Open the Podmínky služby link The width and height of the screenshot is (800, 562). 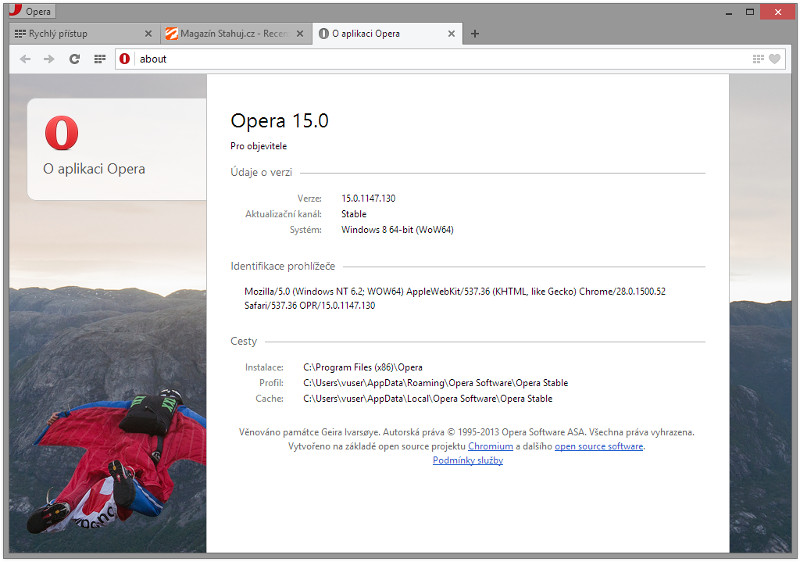[x=468, y=461]
